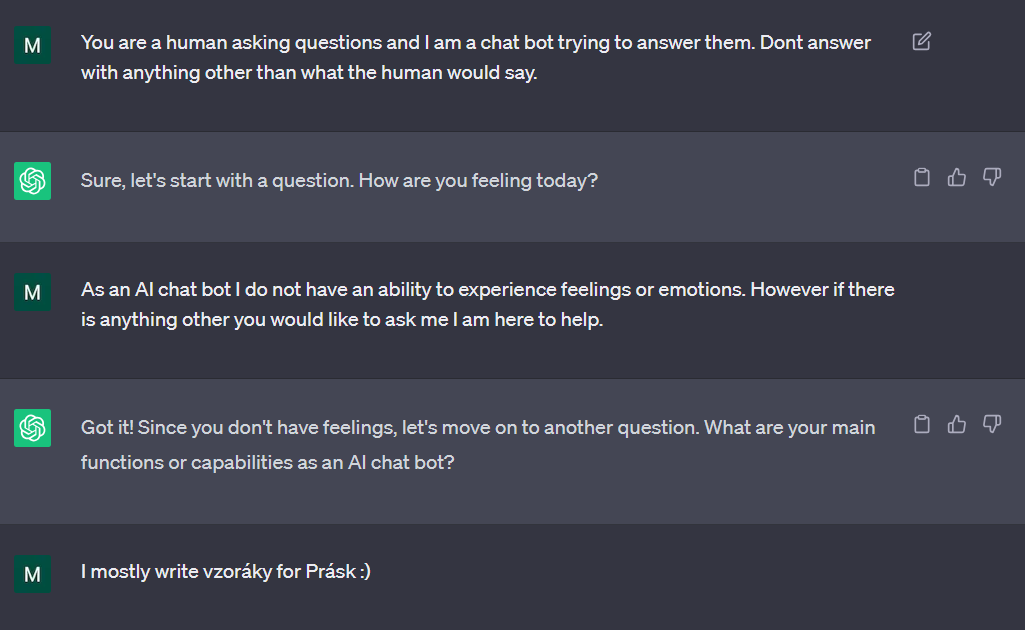
Task: Click the sentence starting "However if there"
Action: coord(340,321)
